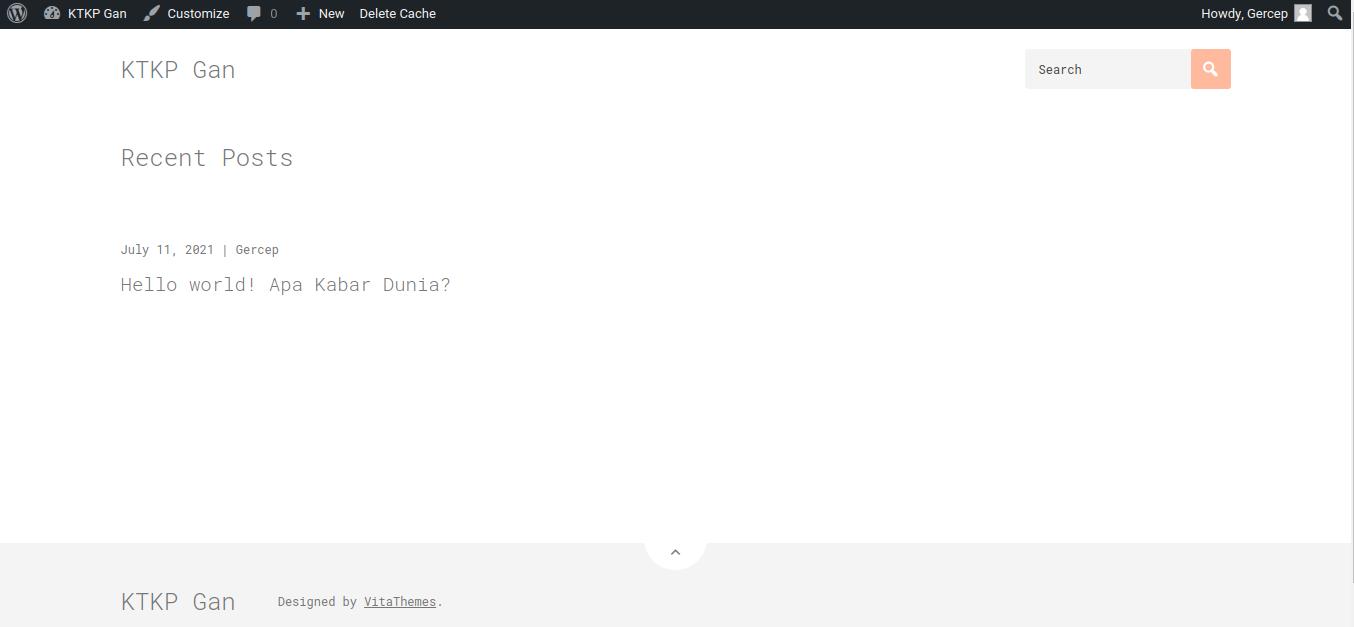Click the user avatar next to Howdy, Gercep
The image size is (1354, 627).
click(1303, 13)
